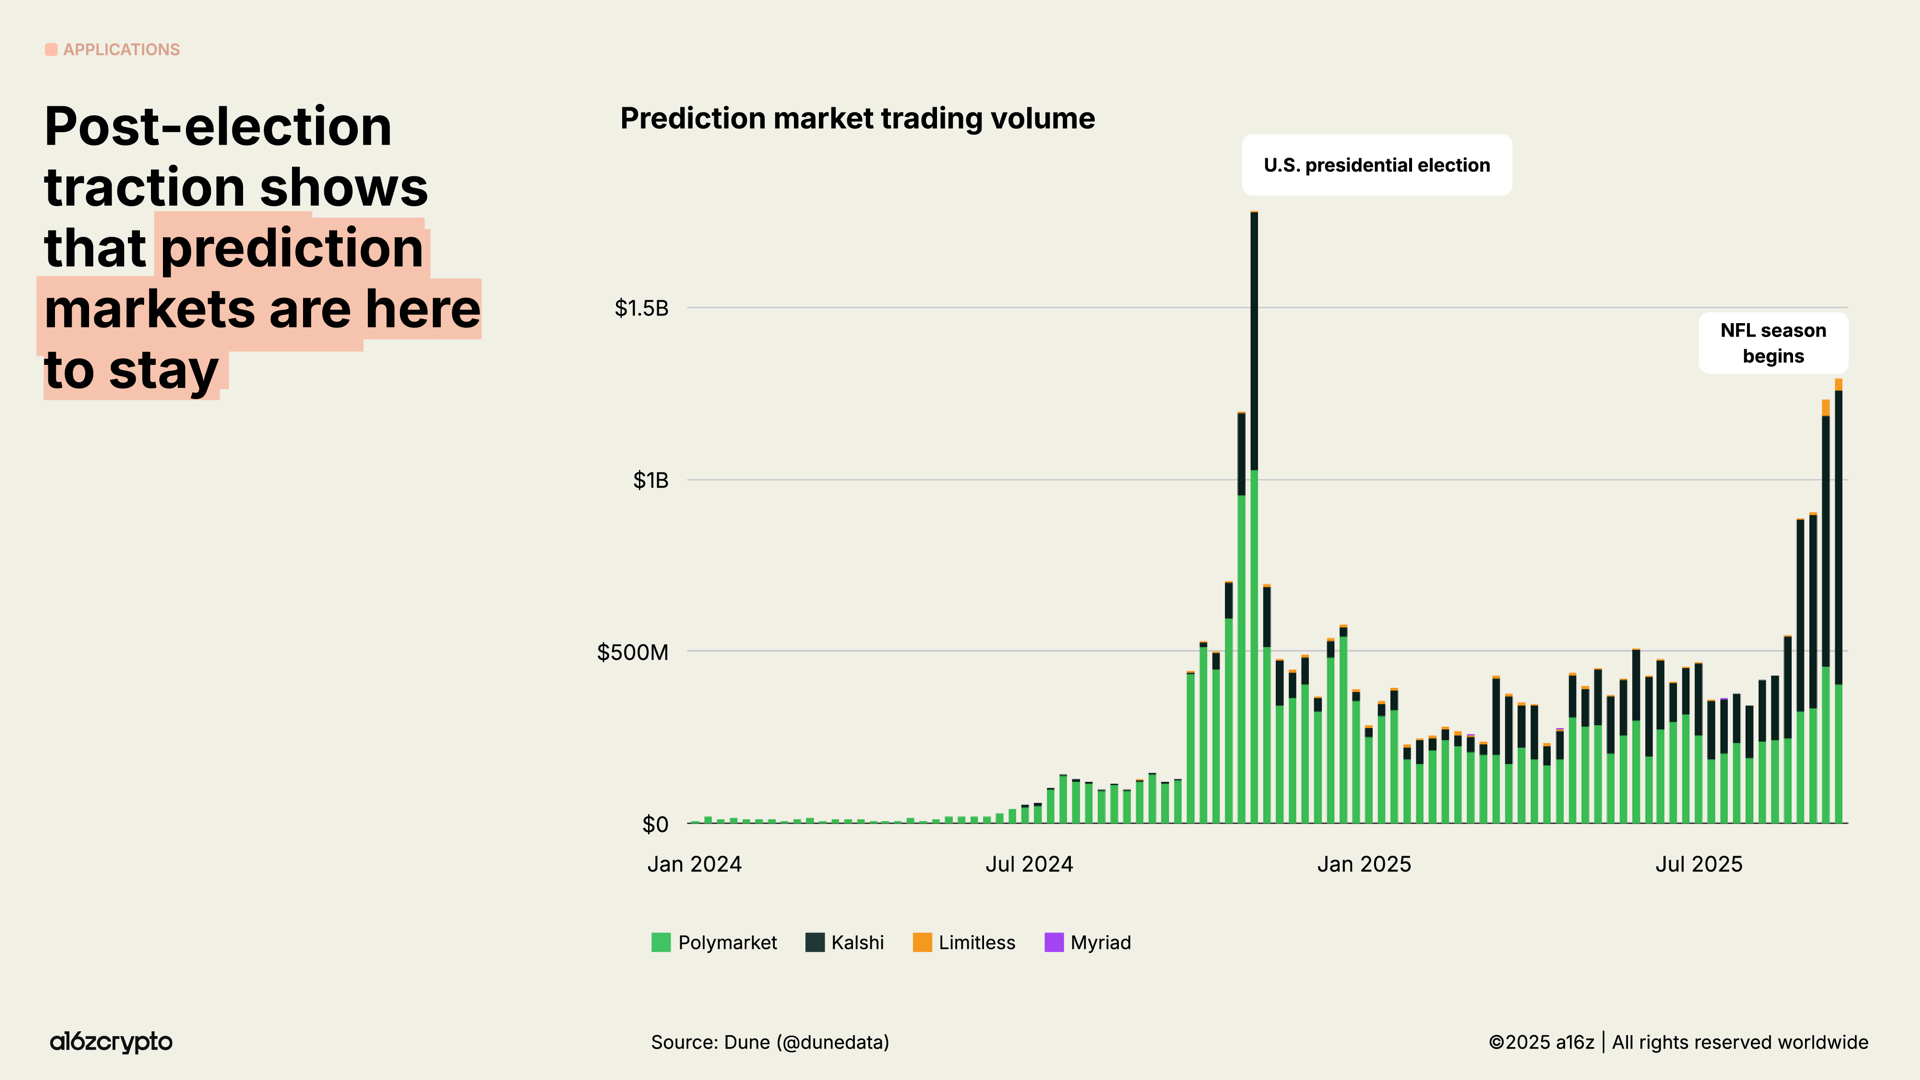This screenshot has width=1920, height=1080.
Task: Select the Kalshi legend label
Action: coord(857,942)
